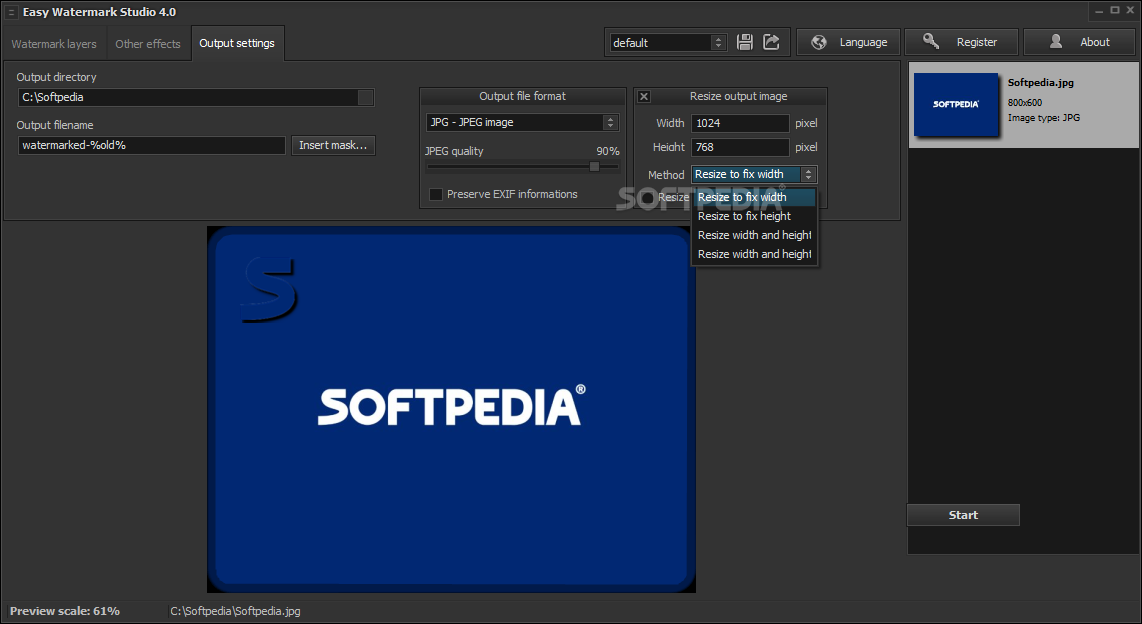Adjust the JPEG quality slider handle

[594, 167]
